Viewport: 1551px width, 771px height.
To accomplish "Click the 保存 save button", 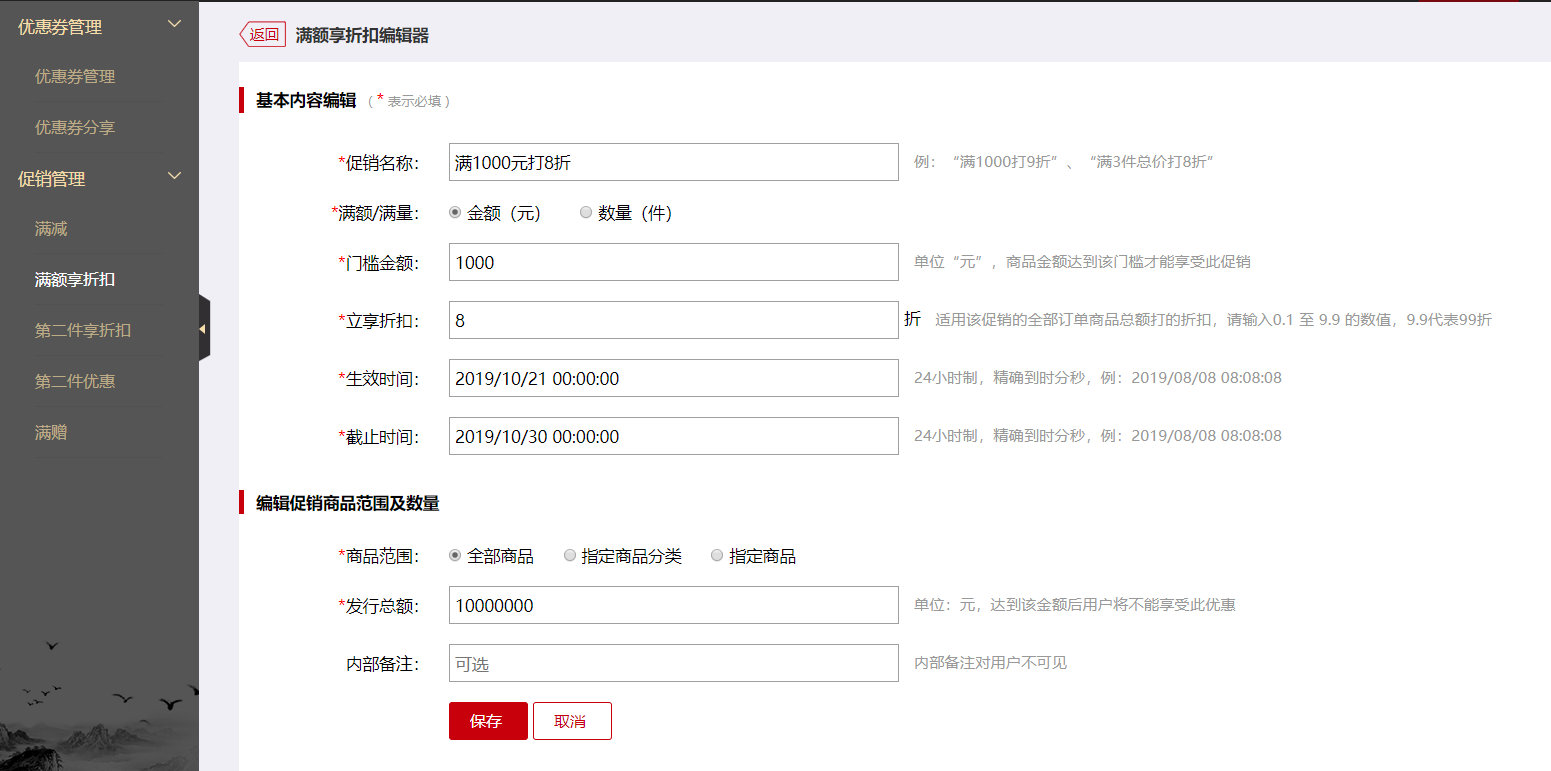I will pyautogui.click(x=488, y=720).
